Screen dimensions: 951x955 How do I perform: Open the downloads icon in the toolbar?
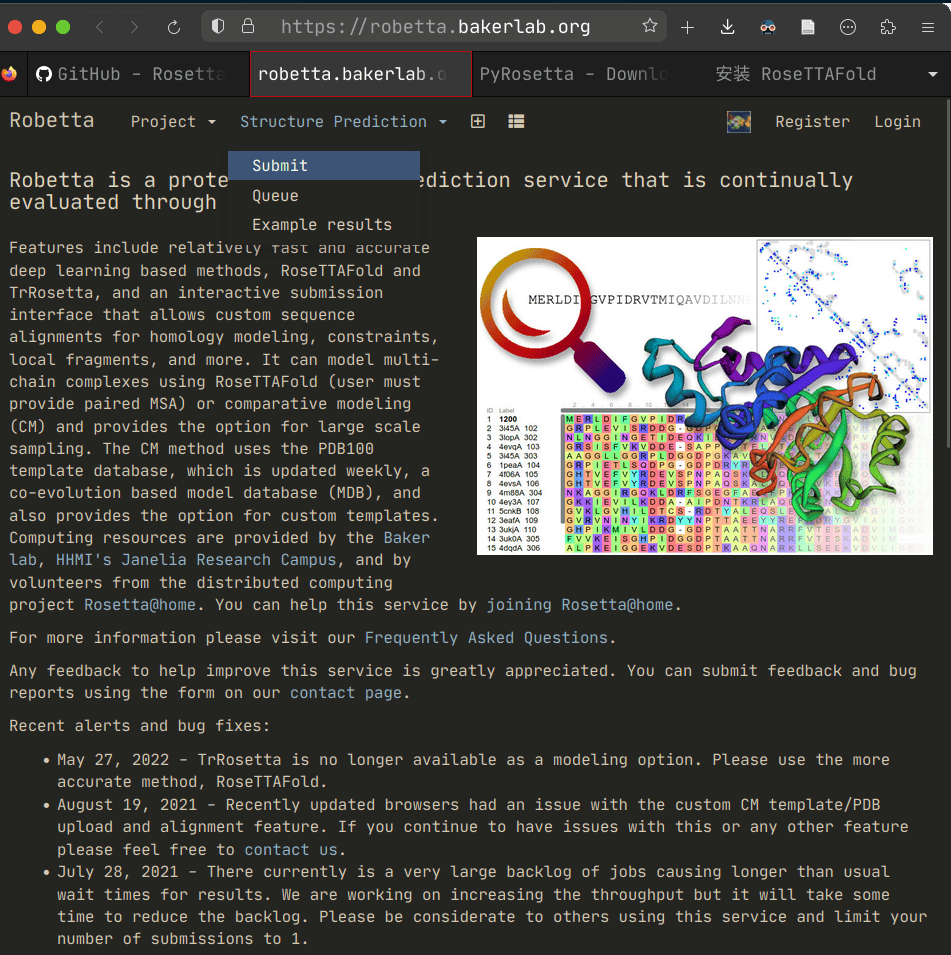point(727,27)
